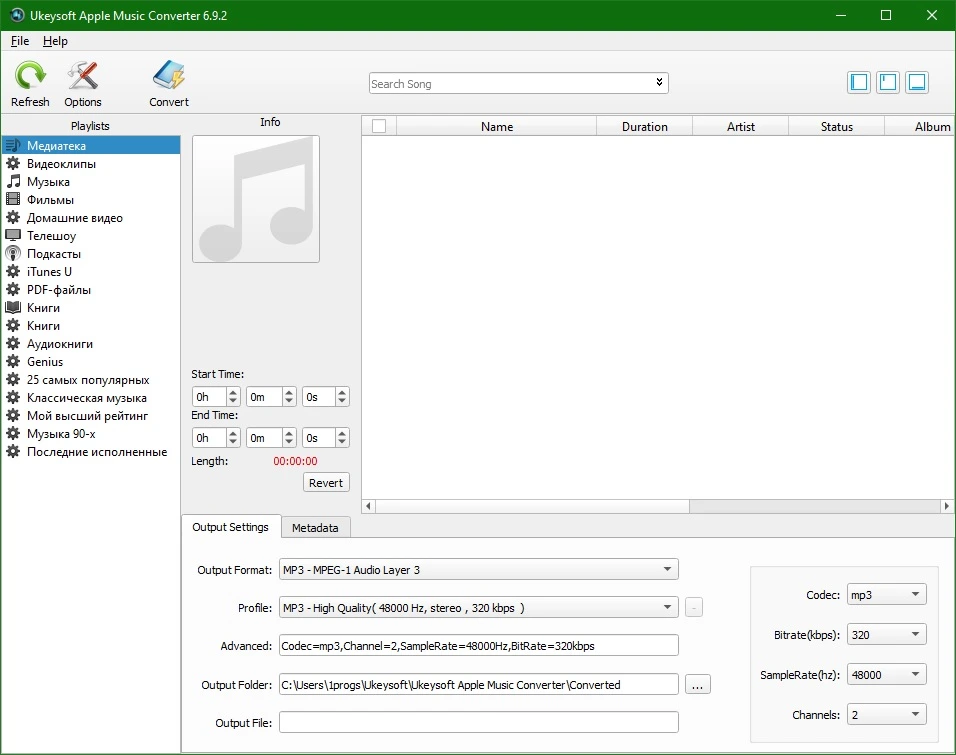The width and height of the screenshot is (956, 755).
Task: Open the Help menu
Action: coord(55,41)
